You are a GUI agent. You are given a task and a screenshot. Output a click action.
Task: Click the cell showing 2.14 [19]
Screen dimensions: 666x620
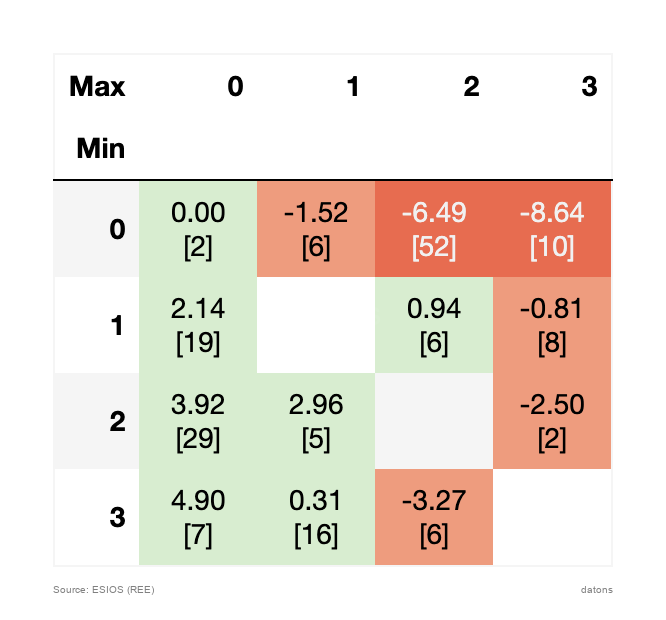[x=198, y=325]
